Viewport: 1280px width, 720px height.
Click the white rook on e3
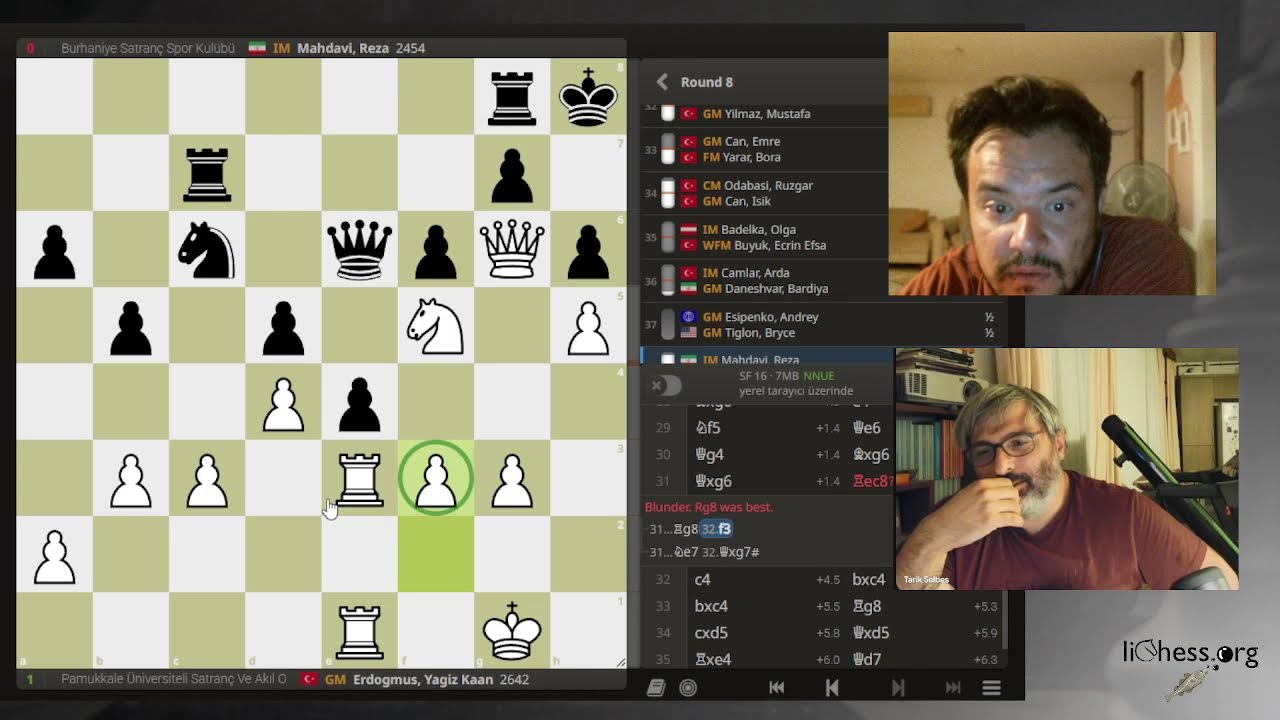(x=360, y=478)
